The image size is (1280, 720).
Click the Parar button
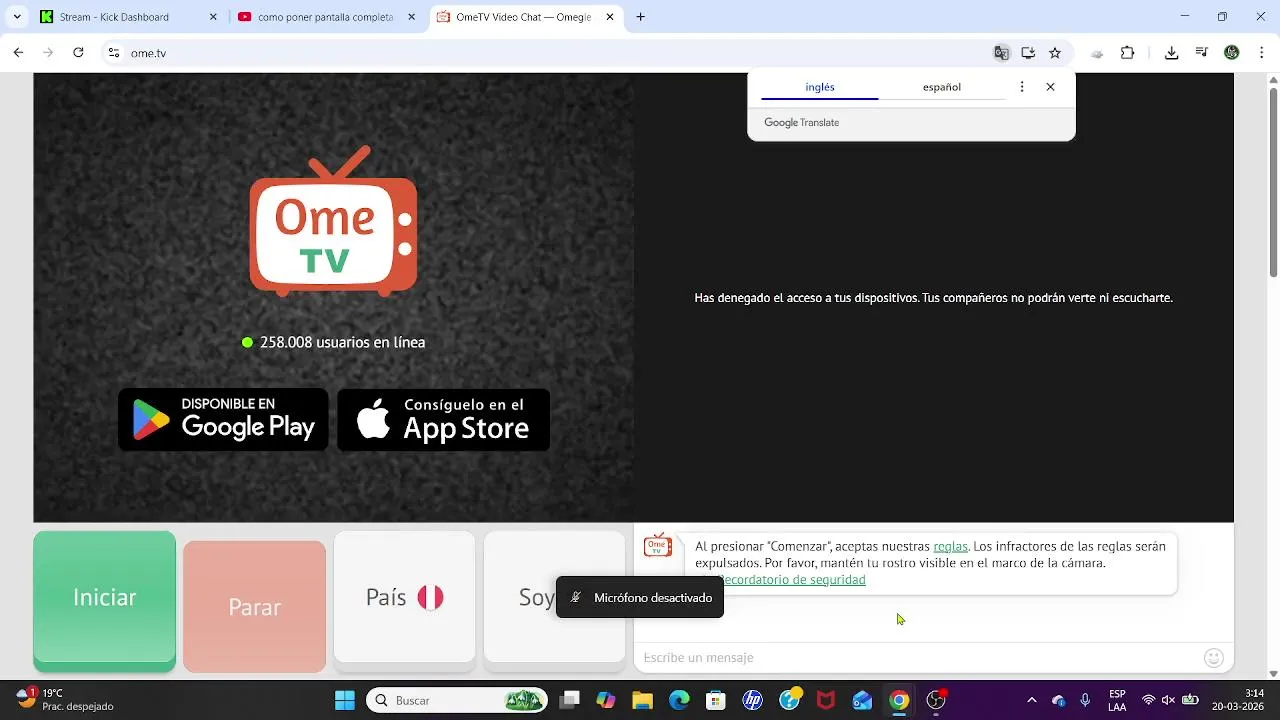coord(254,607)
